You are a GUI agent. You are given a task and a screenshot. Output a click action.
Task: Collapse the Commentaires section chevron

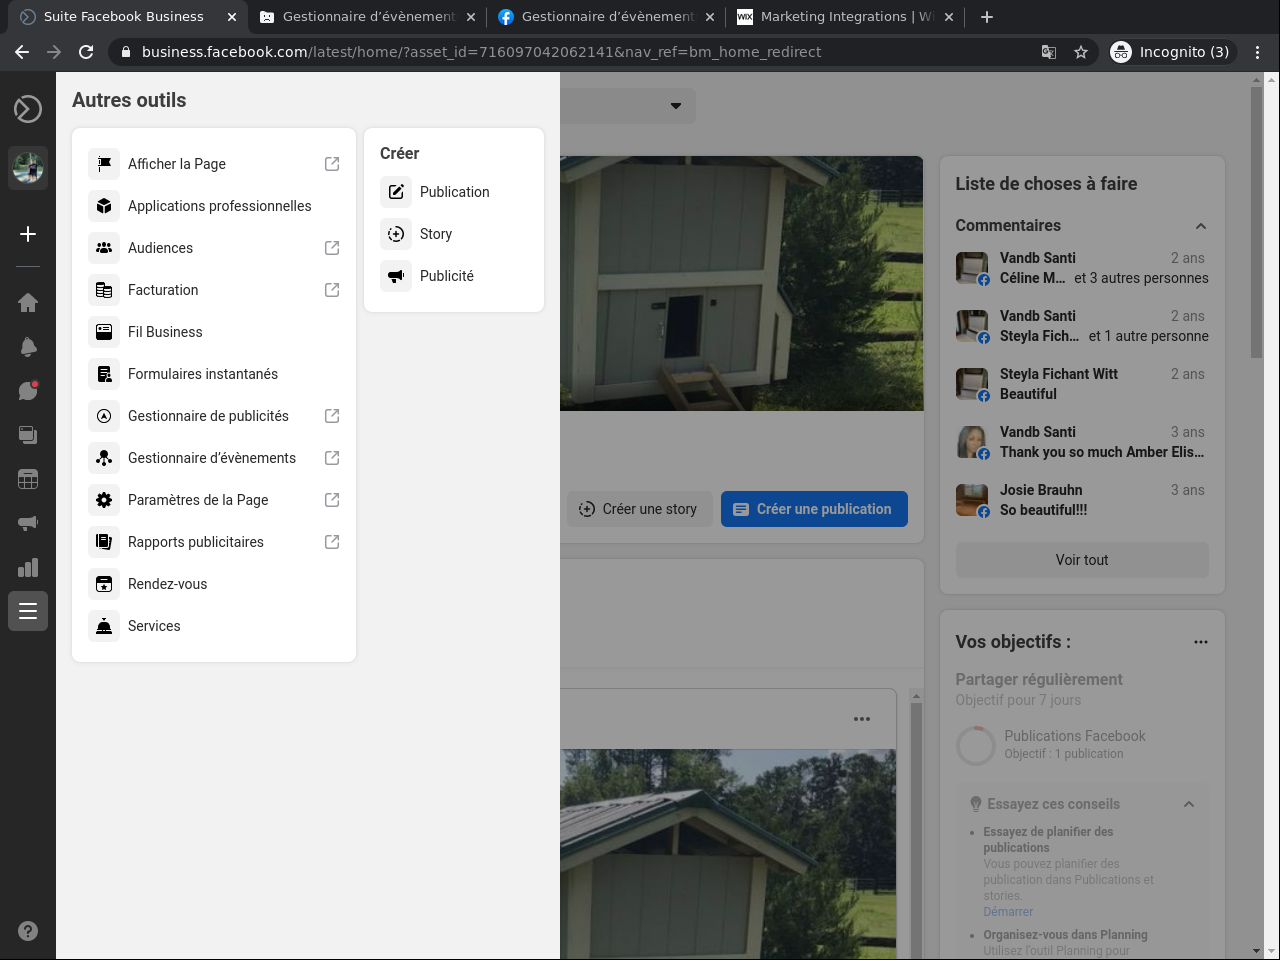click(x=1201, y=226)
